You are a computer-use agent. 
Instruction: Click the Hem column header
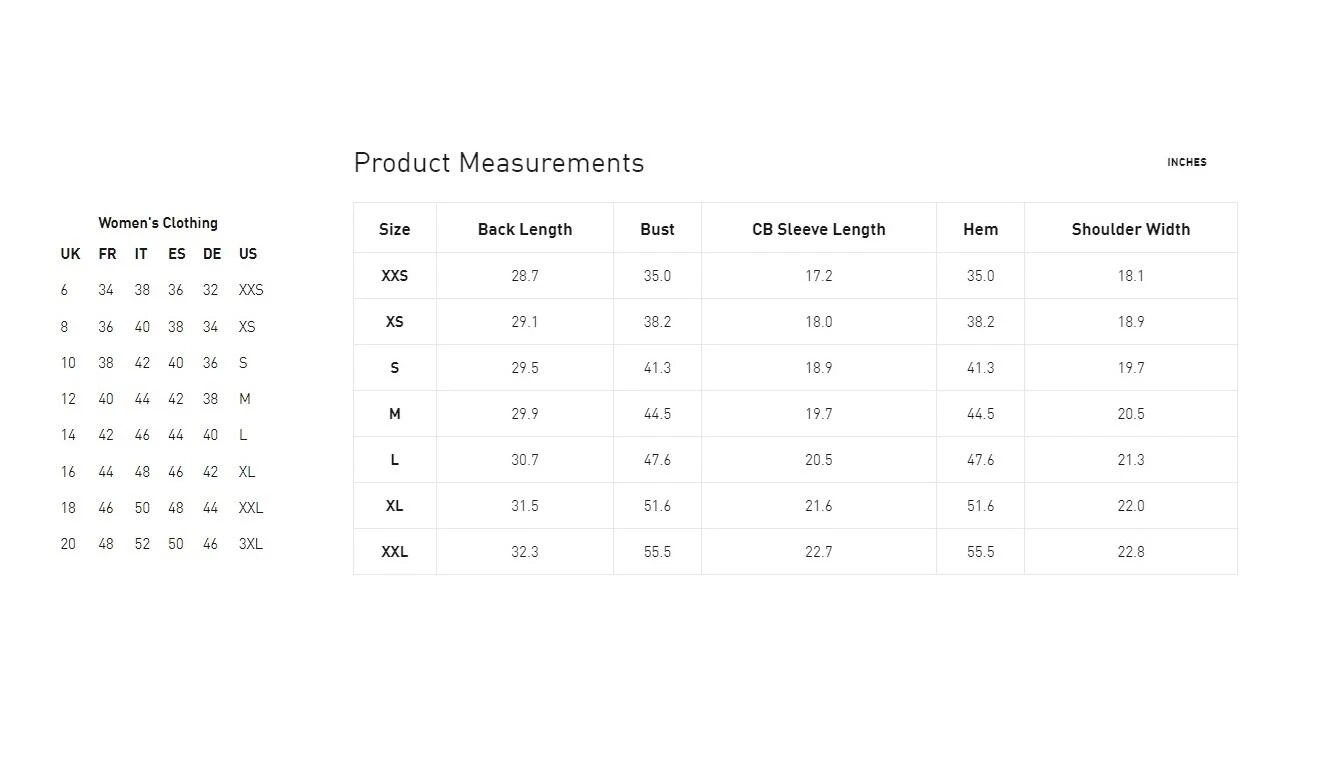coord(980,229)
